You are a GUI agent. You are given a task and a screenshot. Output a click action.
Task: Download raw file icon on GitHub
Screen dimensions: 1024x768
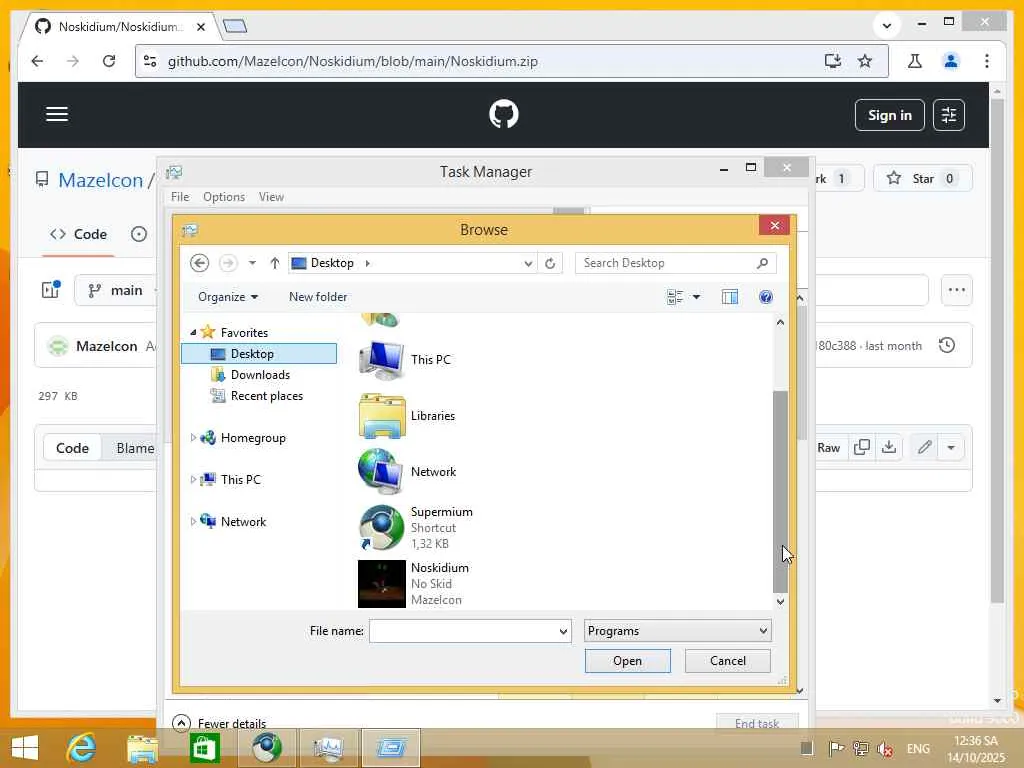tap(888, 447)
